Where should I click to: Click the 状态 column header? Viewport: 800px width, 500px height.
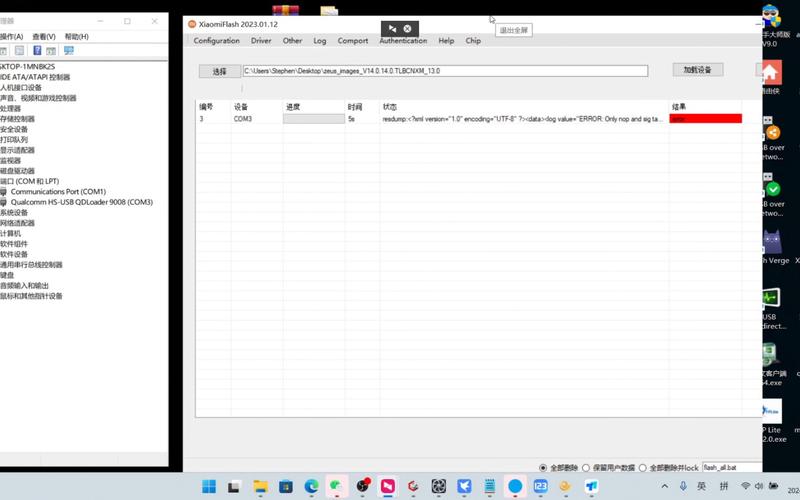click(x=389, y=107)
